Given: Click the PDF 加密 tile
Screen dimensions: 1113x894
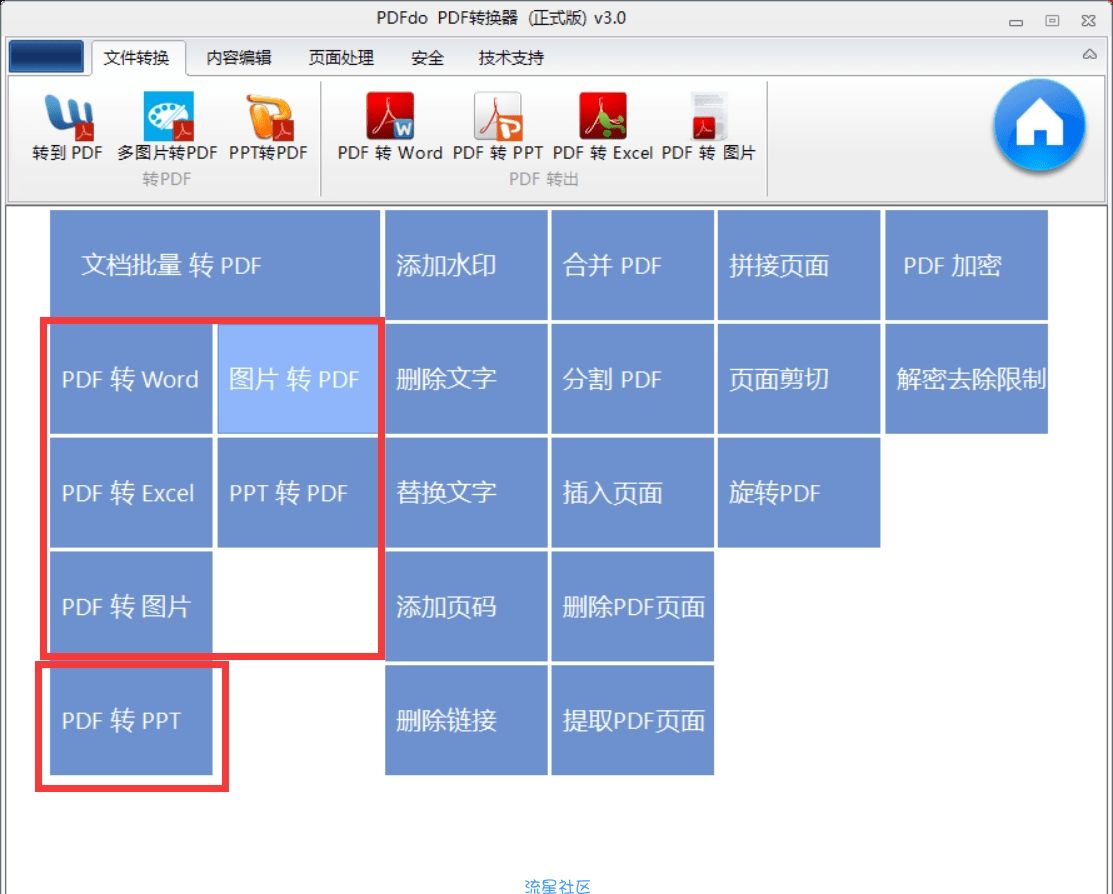Looking at the screenshot, I should (967, 265).
